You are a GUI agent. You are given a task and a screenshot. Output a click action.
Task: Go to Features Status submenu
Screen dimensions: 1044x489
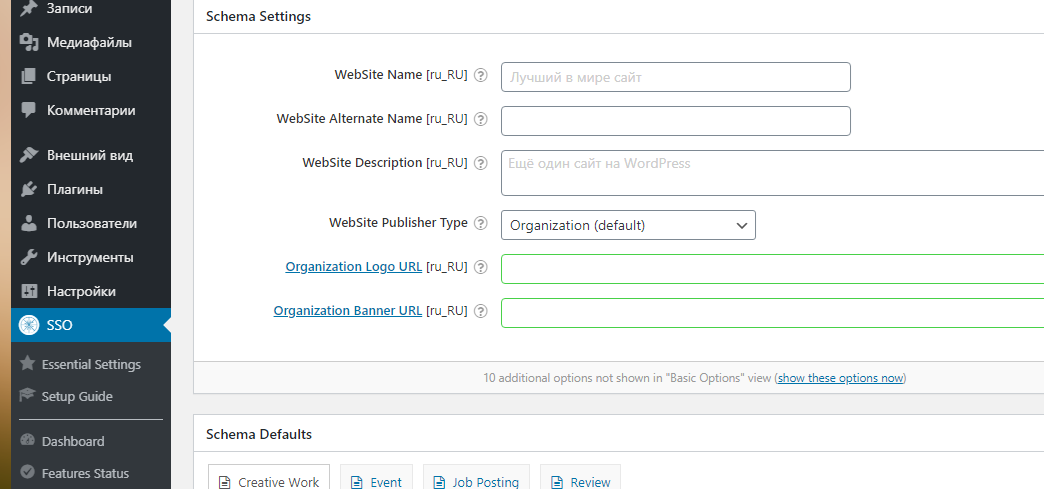[x=91, y=473]
